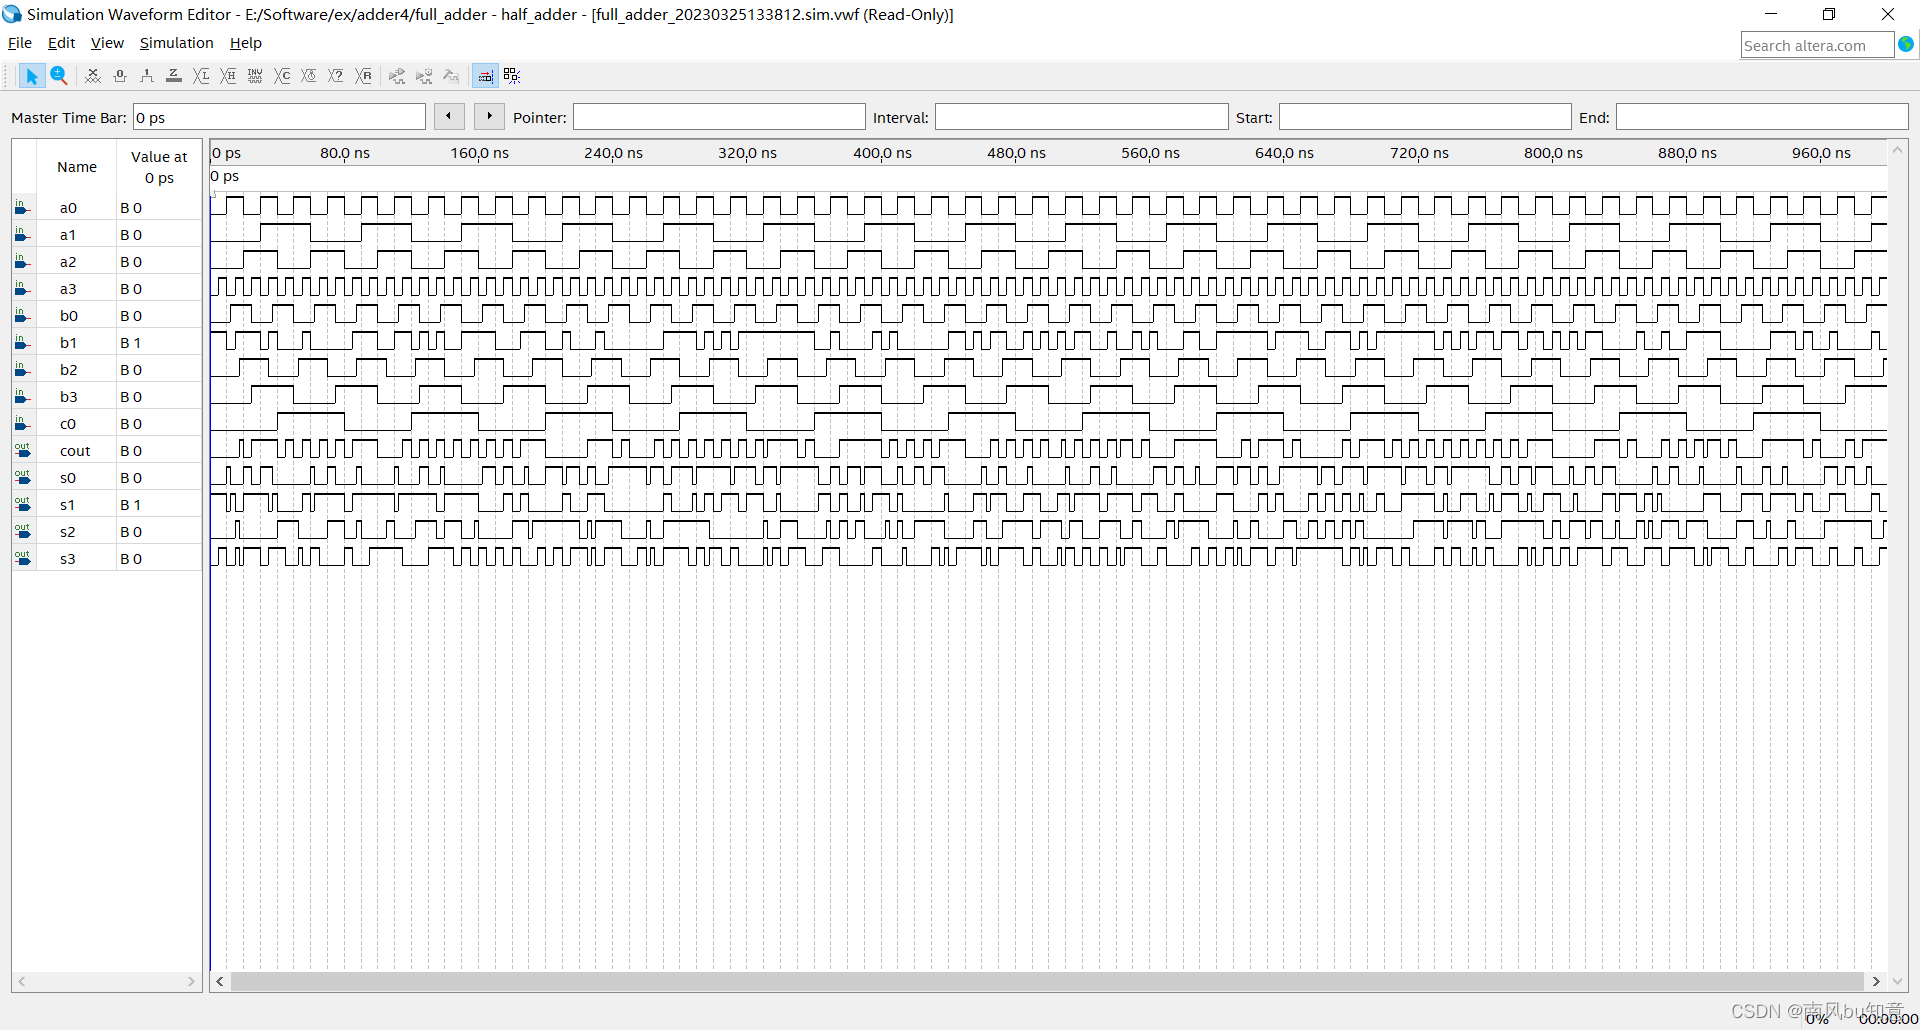Click the Interval value field
The width and height of the screenshot is (1920, 1030).
[1081, 117]
